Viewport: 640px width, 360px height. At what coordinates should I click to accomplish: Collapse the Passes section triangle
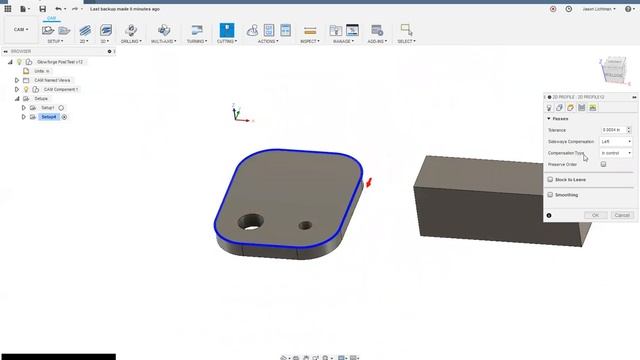(549, 118)
